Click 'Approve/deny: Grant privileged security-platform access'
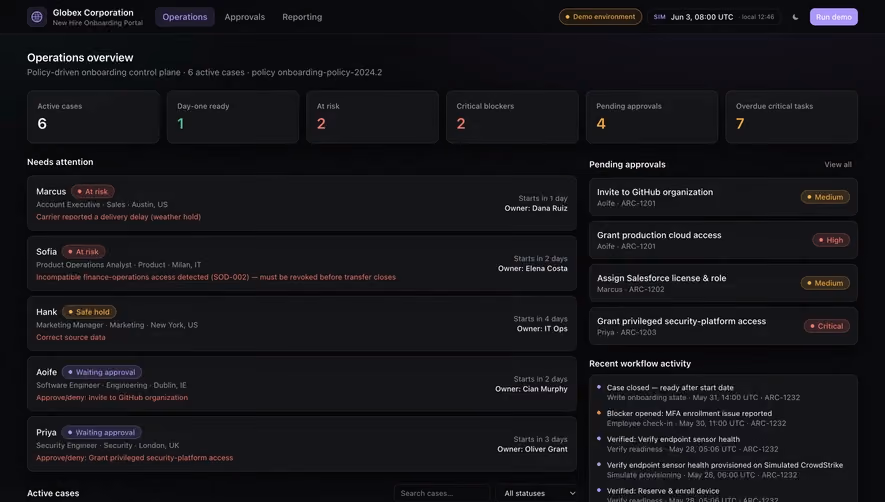This screenshot has height=502, width=885. pos(134,458)
